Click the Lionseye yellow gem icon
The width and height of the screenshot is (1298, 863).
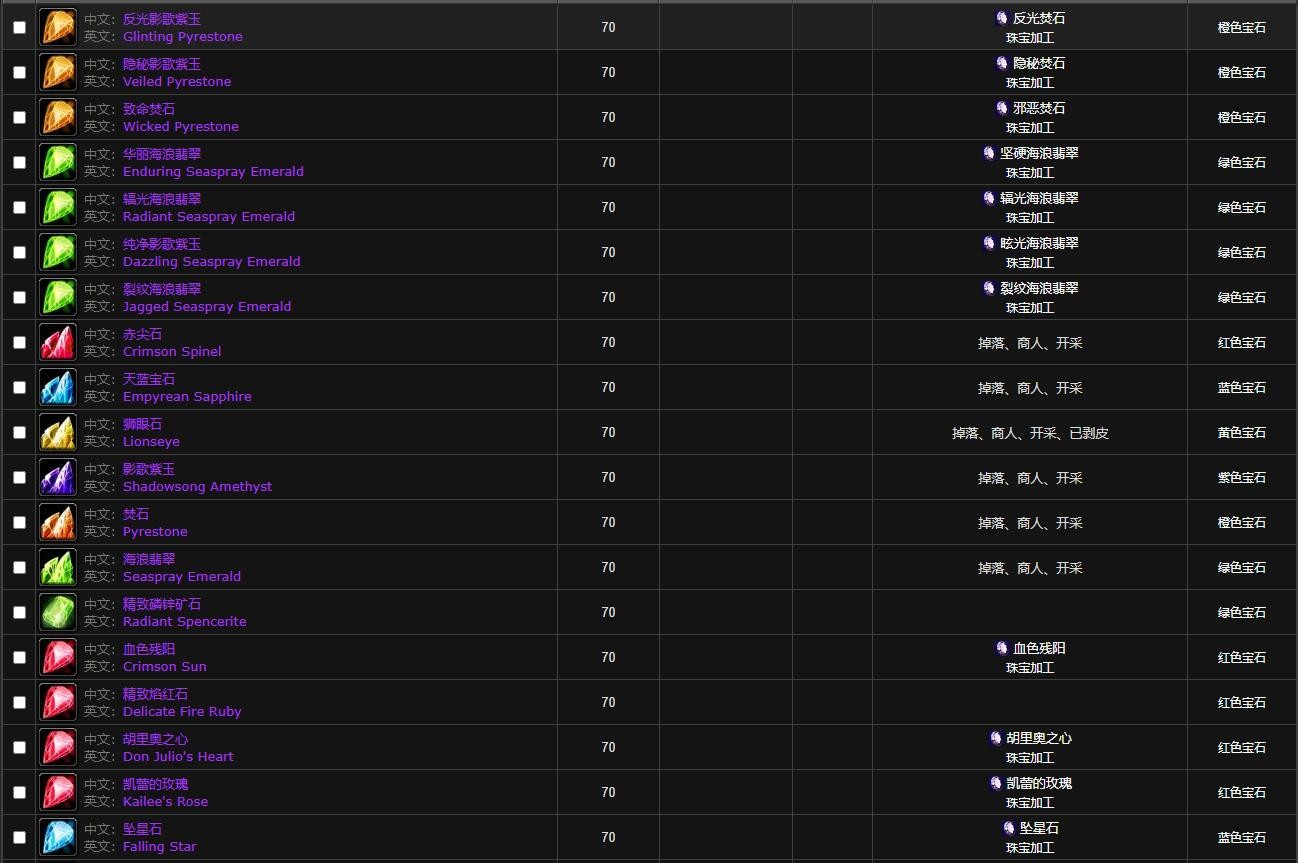click(58, 432)
